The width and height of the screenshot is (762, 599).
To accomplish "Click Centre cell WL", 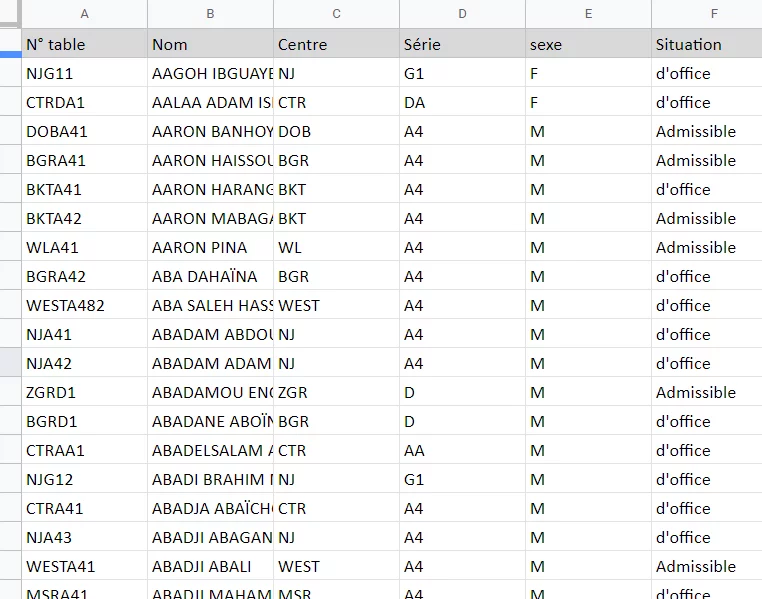I will point(336,247).
